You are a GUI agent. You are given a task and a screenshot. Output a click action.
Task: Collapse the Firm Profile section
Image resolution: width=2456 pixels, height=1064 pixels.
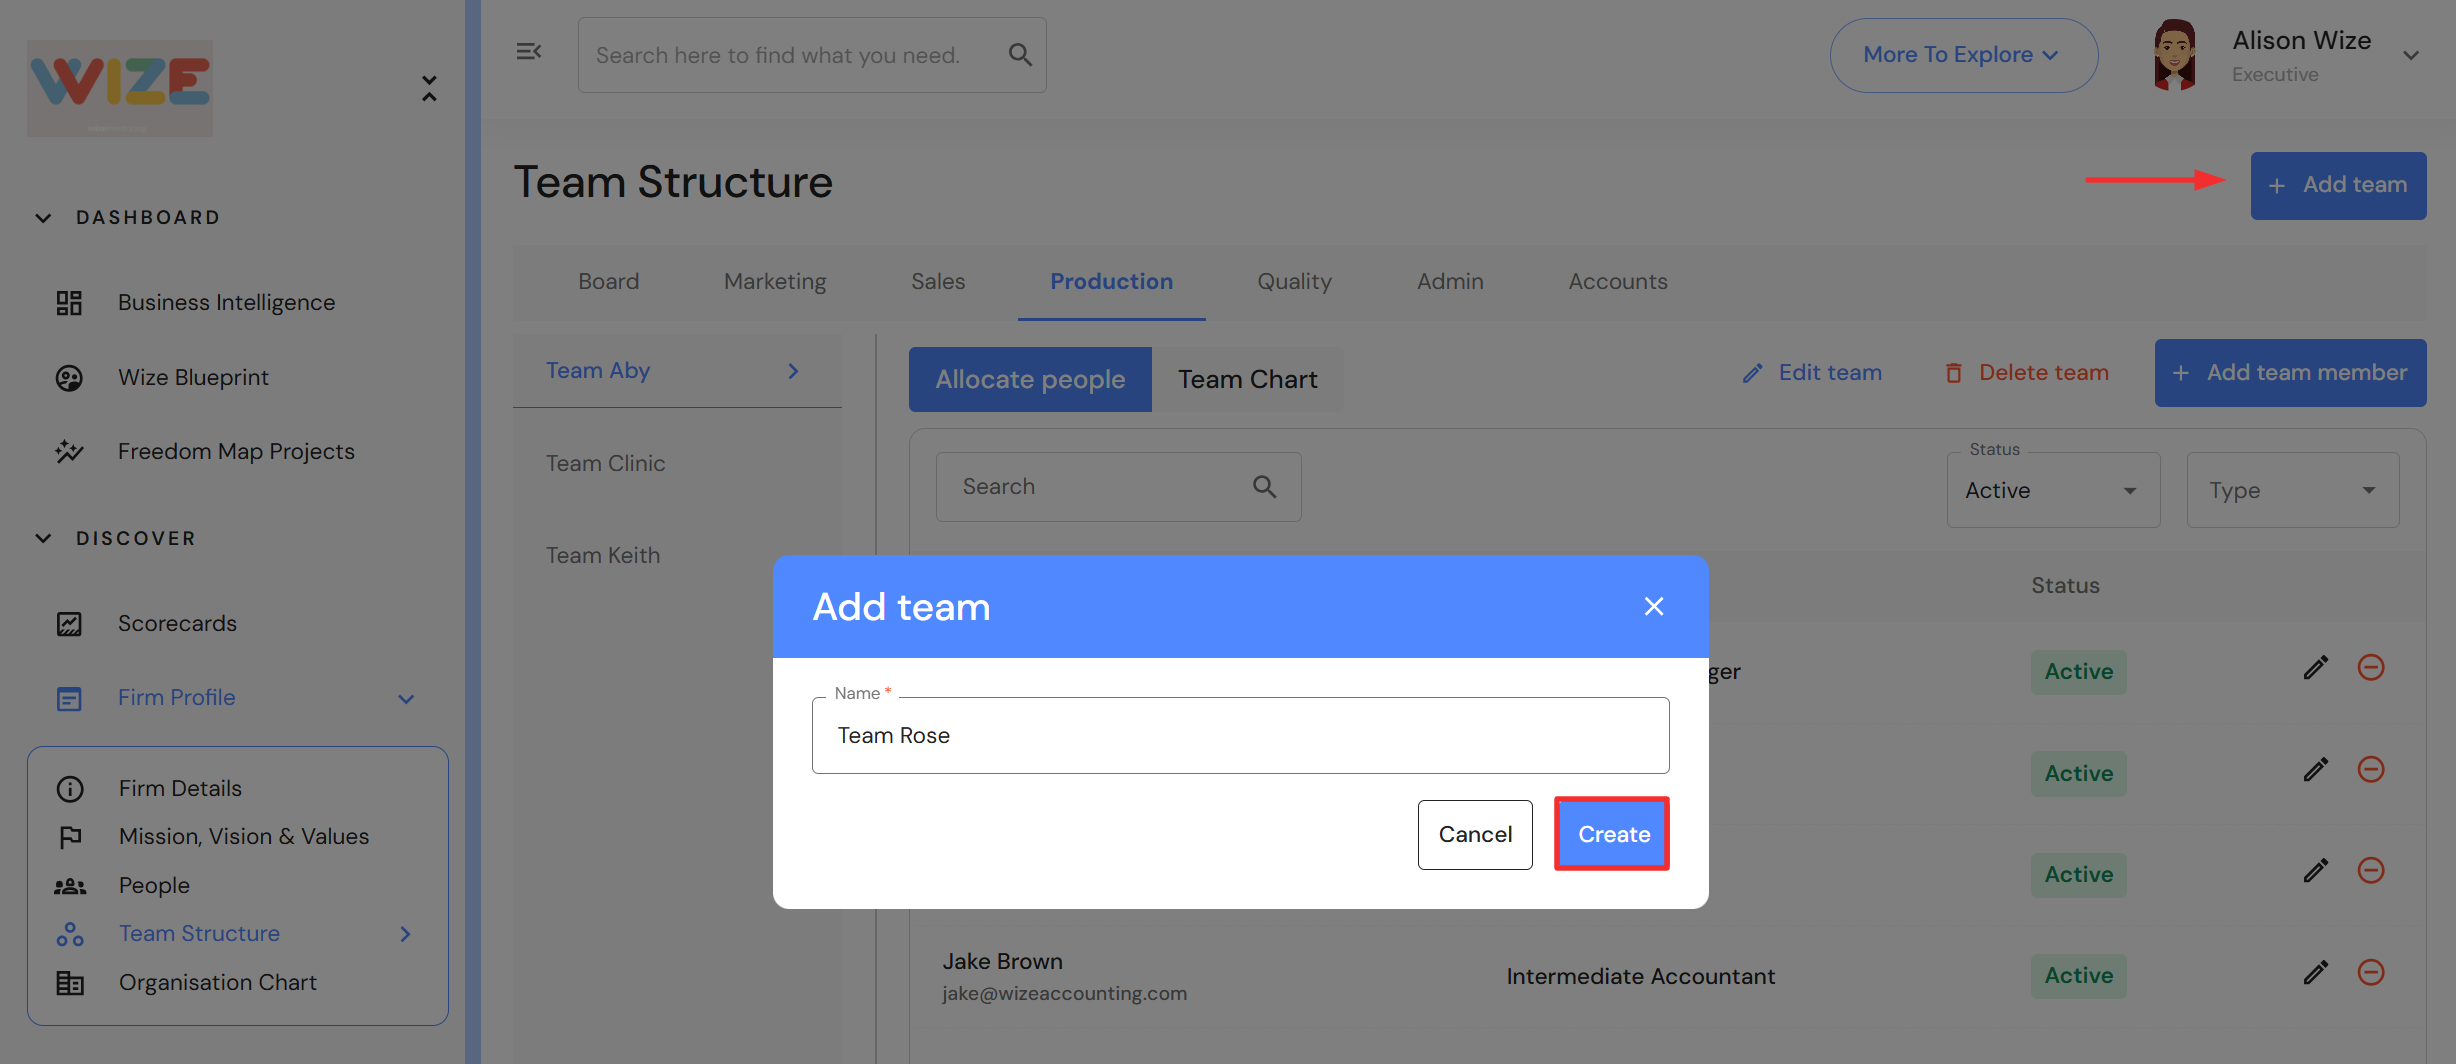406,698
